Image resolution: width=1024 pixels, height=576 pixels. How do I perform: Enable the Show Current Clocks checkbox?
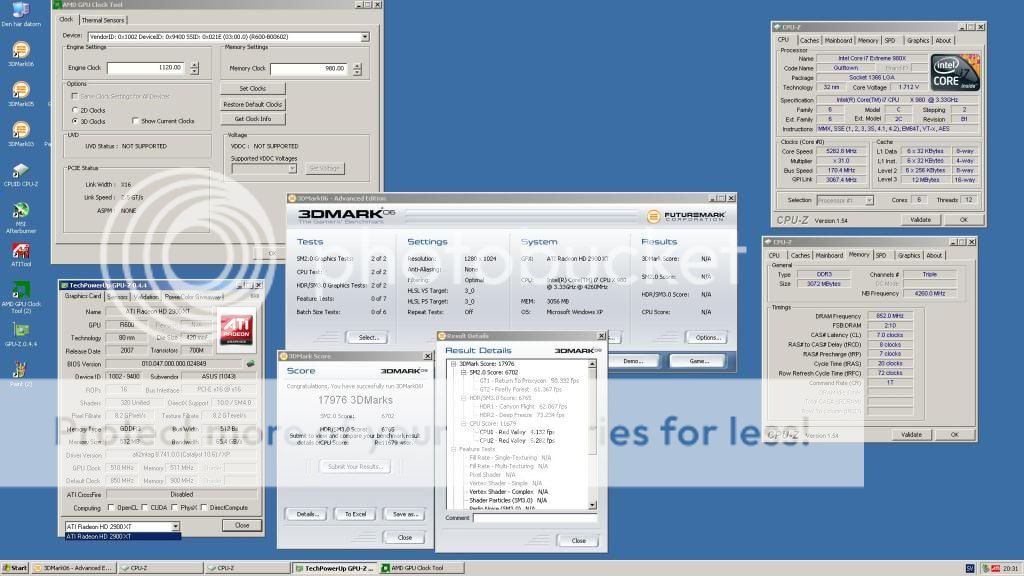pos(135,121)
